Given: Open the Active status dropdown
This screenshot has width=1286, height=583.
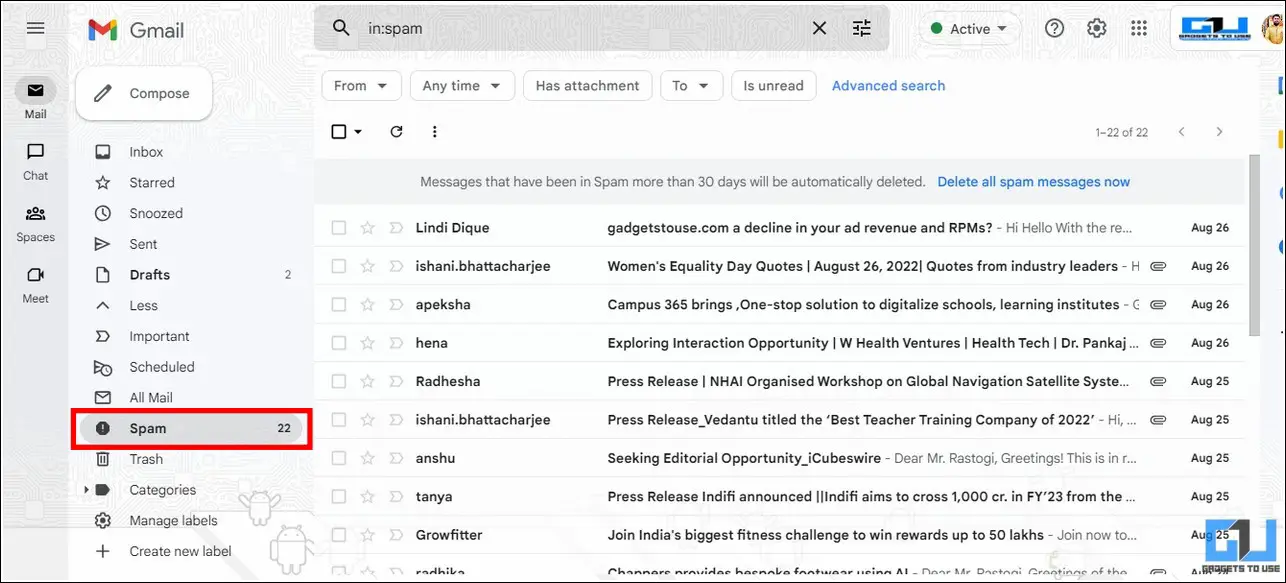Looking at the screenshot, I should click(969, 29).
